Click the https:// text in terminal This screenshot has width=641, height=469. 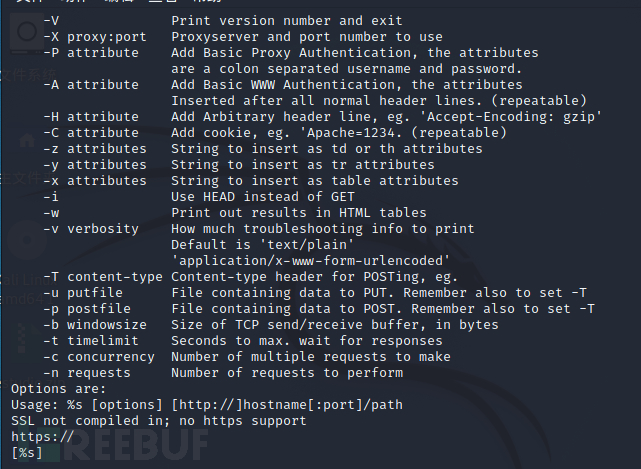(x=42, y=437)
